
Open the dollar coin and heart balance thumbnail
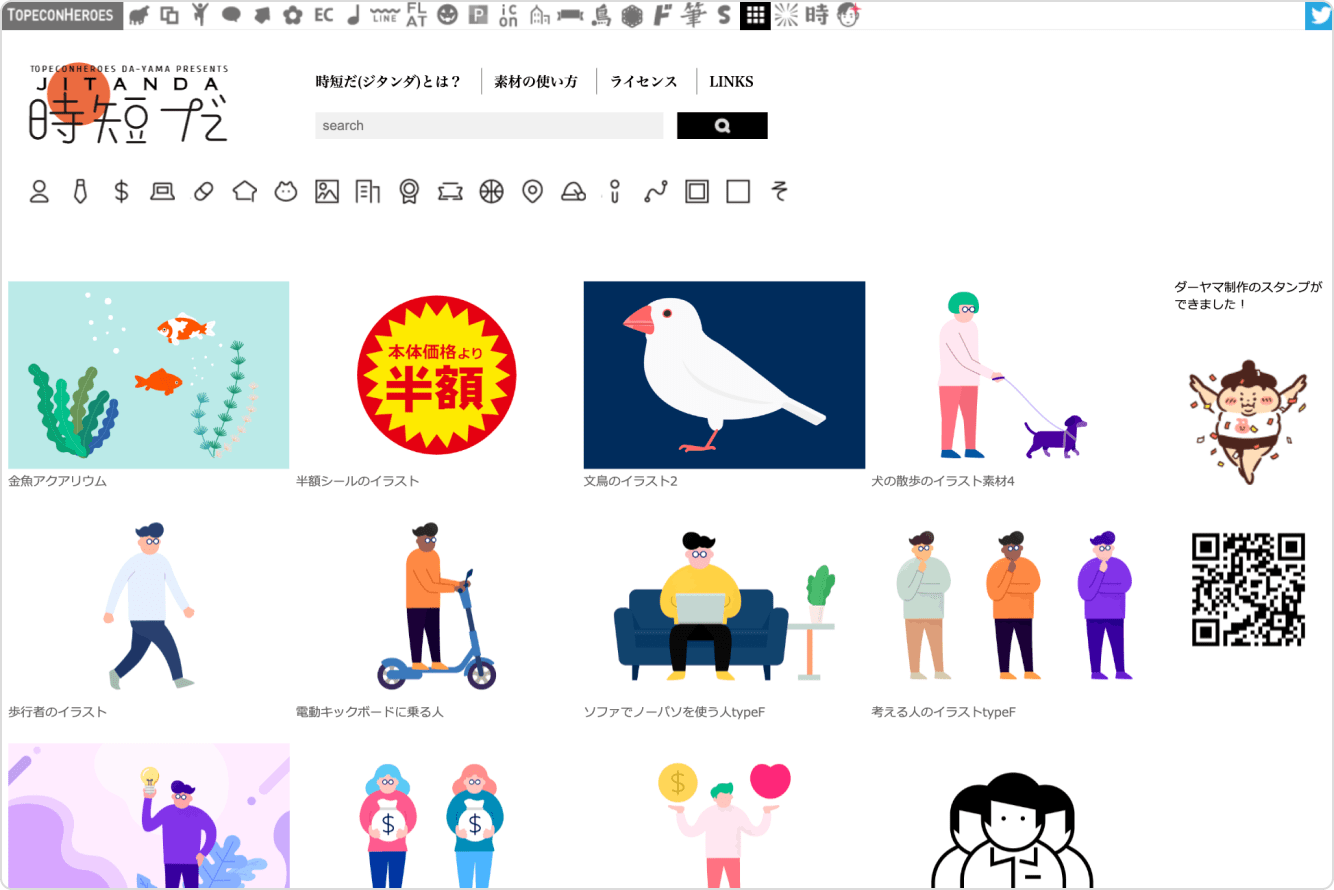point(724,825)
